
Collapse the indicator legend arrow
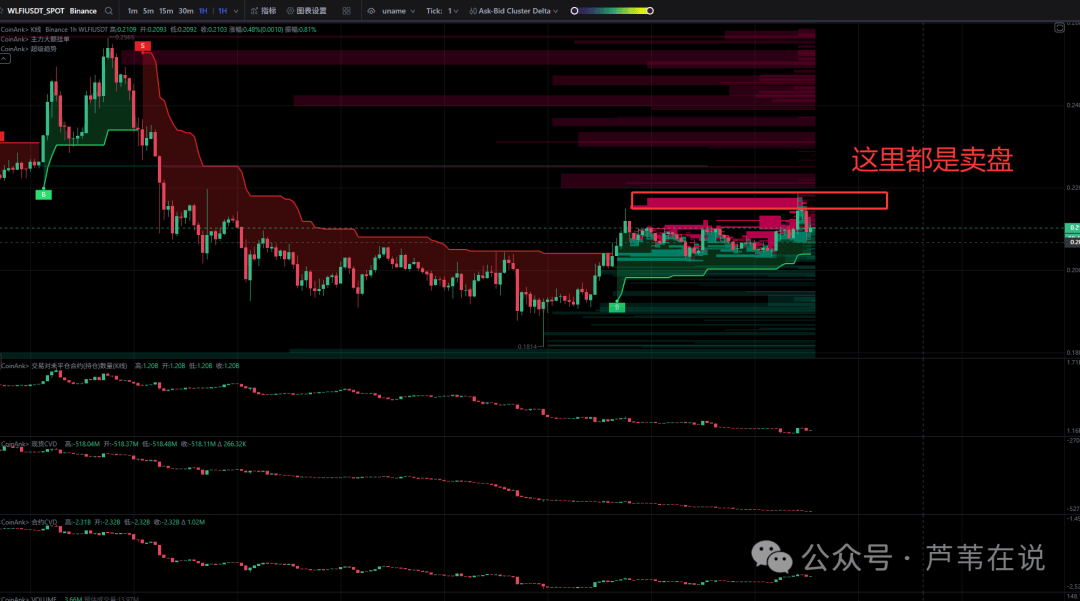click(5, 59)
